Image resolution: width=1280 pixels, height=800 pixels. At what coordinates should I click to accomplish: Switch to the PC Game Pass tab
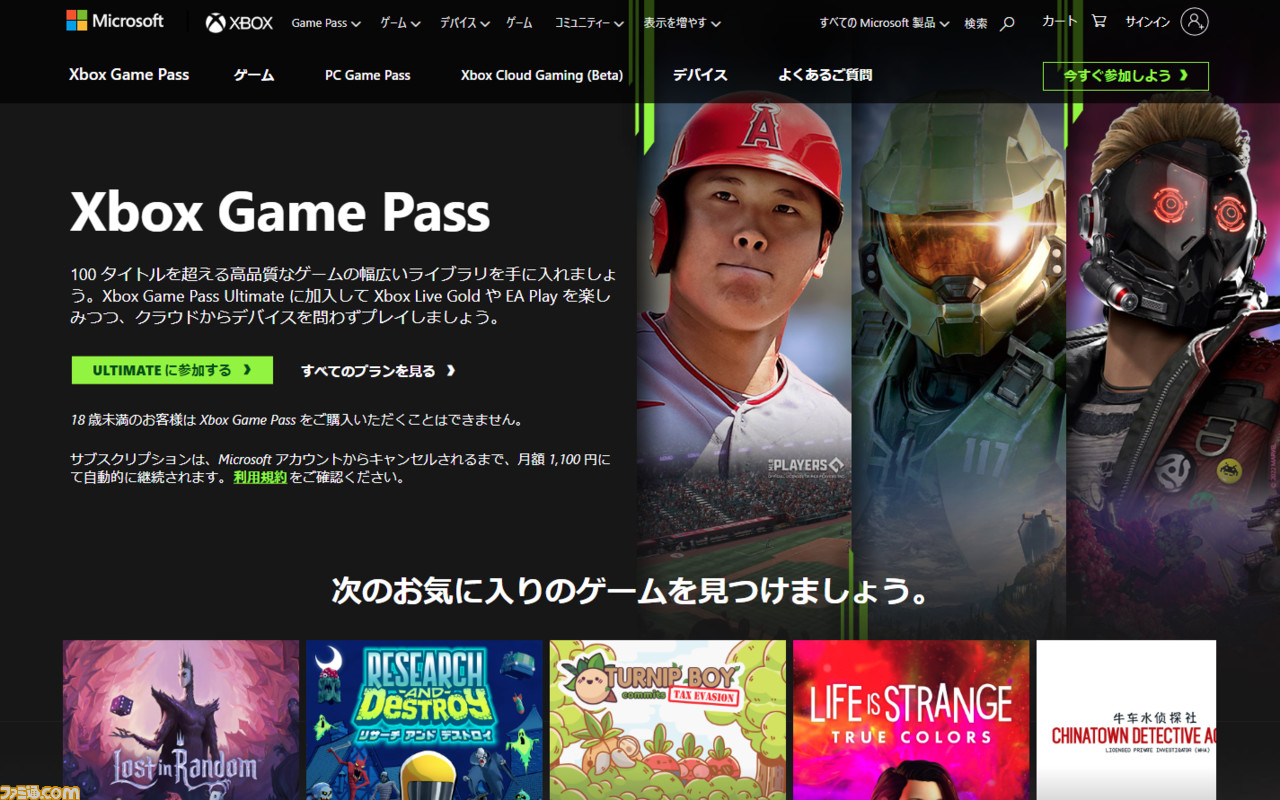367,75
